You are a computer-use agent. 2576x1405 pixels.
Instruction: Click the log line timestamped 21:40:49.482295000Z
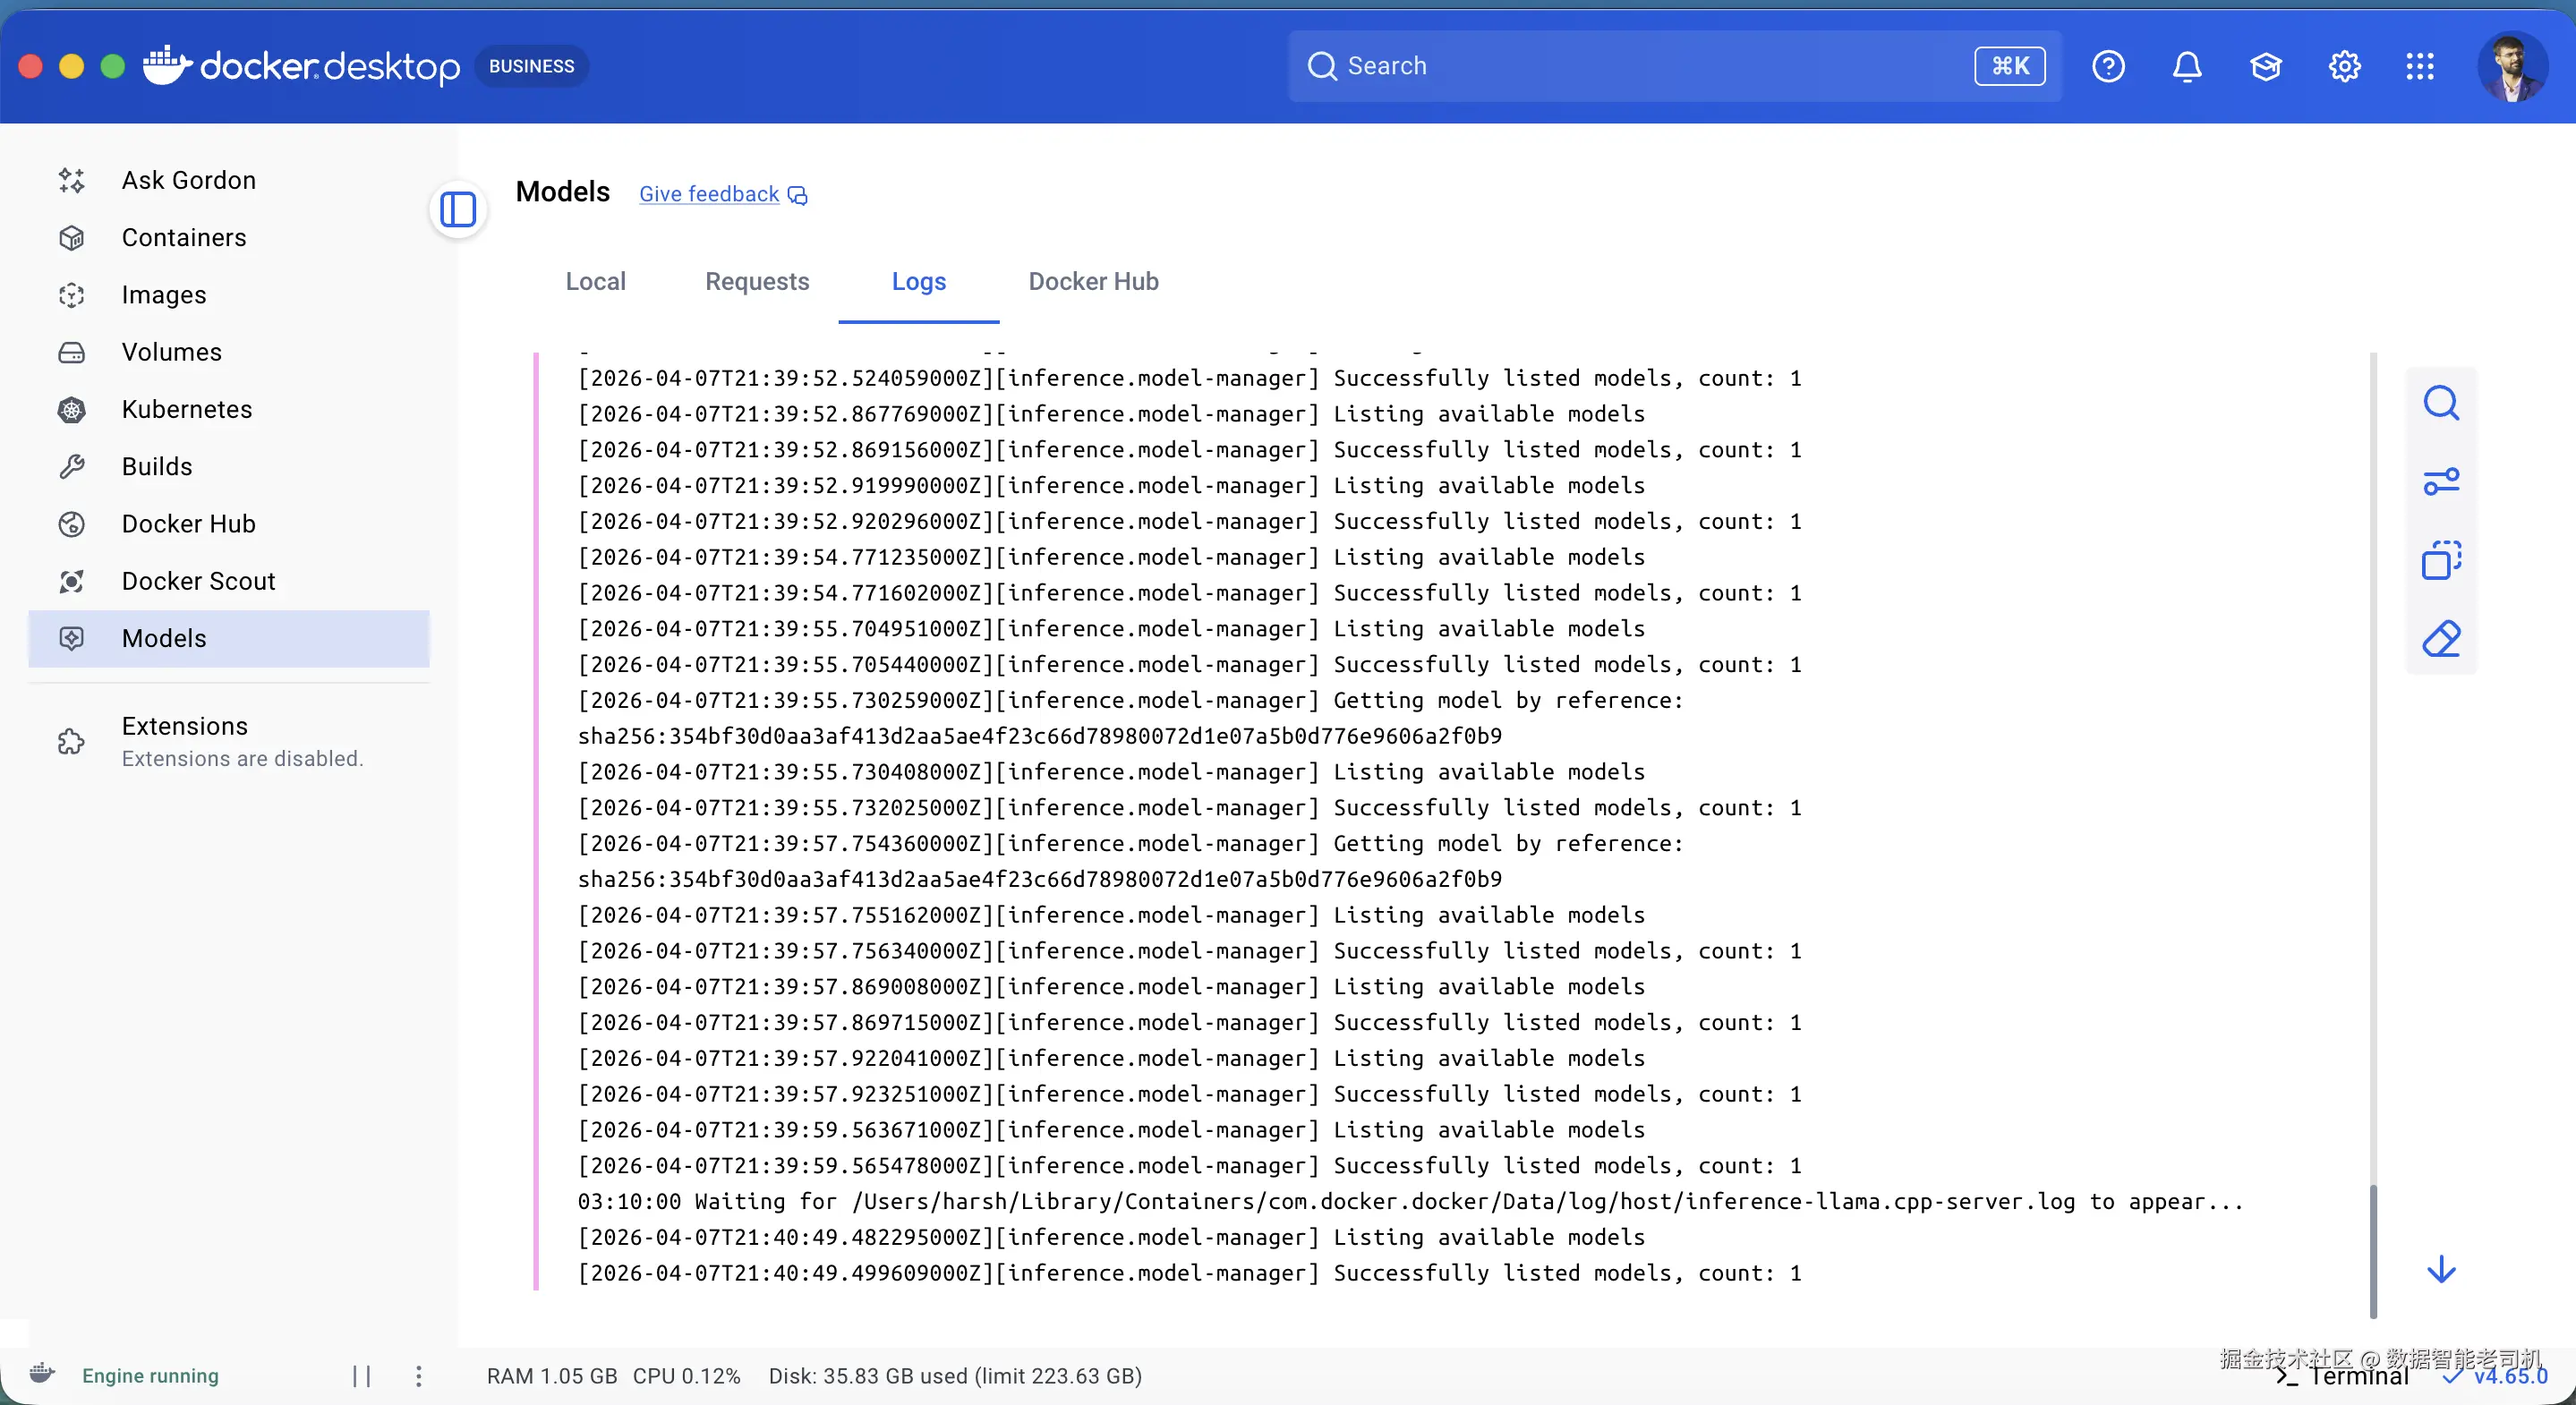coord(1111,1237)
